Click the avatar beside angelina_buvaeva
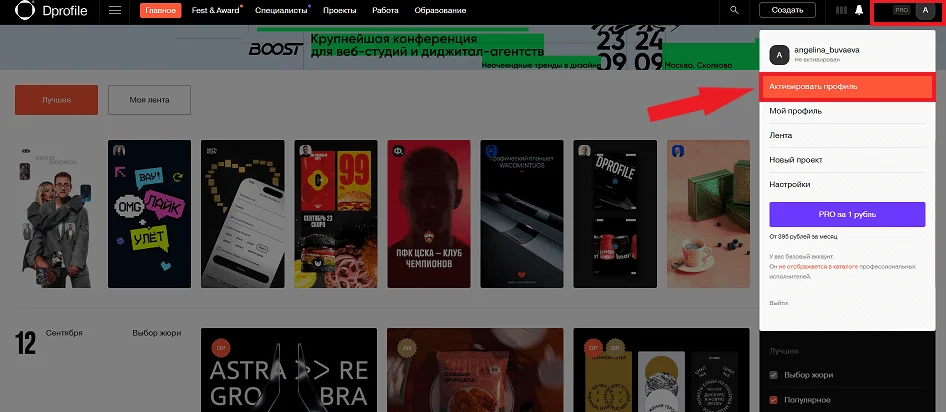The height and width of the screenshot is (412, 946). pyautogui.click(x=779, y=55)
